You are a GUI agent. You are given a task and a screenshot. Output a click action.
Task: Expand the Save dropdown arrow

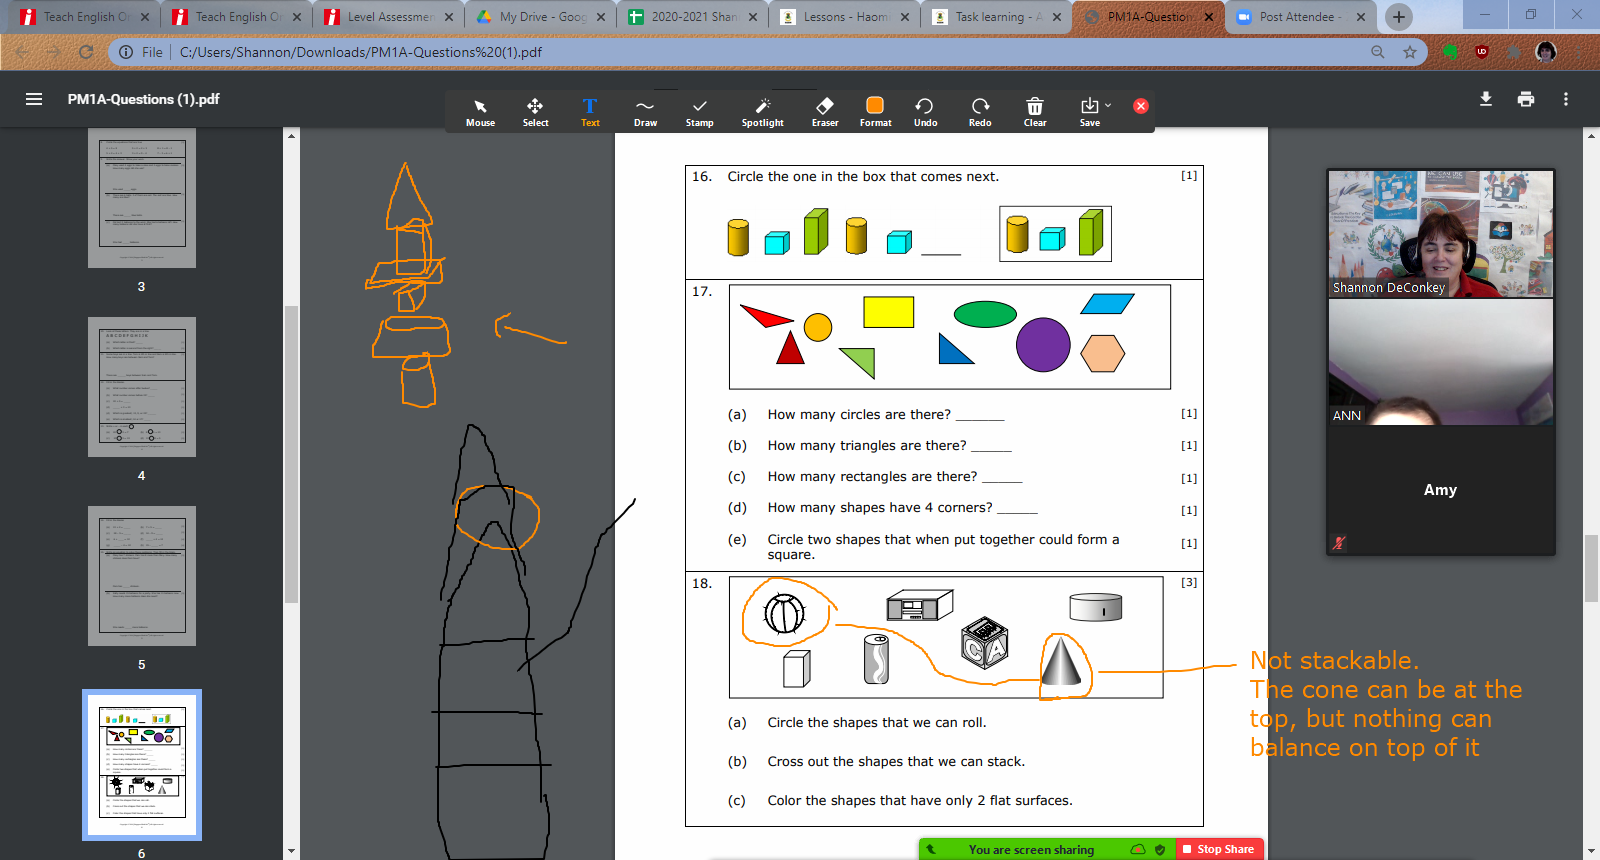(x=1108, y=105)
